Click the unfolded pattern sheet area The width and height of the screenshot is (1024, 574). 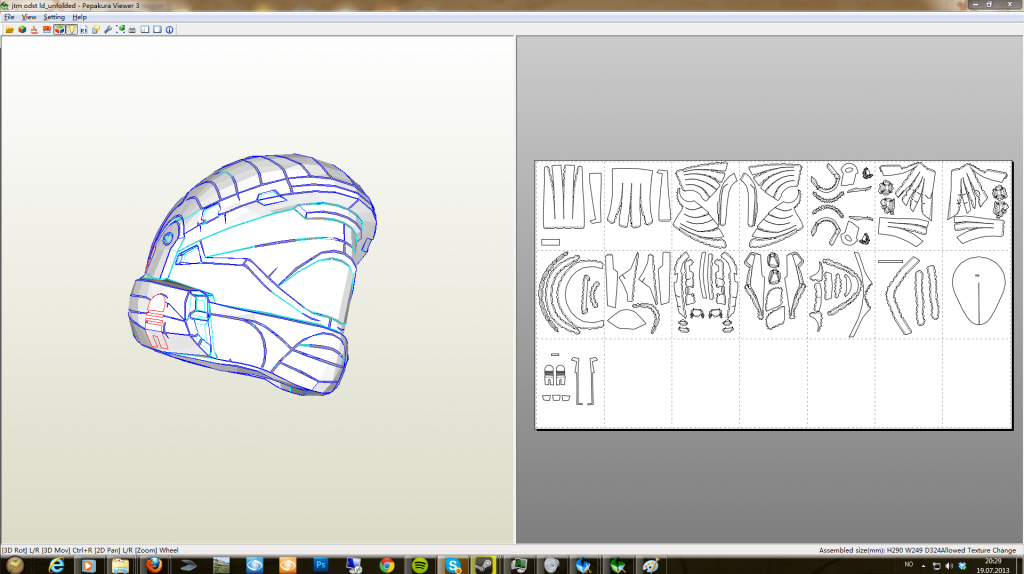click(x=773, y=295)
